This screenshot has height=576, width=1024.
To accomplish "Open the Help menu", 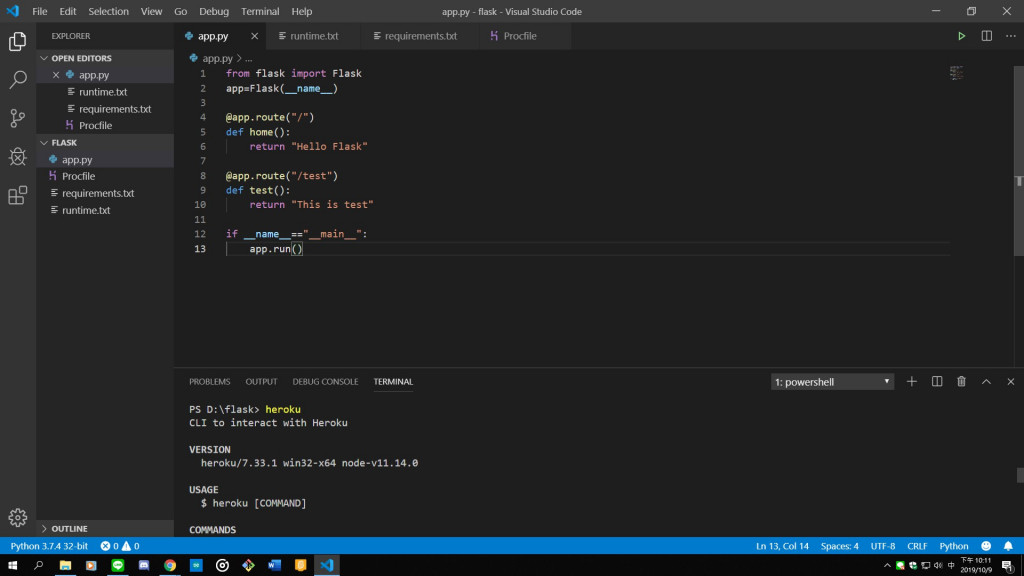I will point(302,11).
